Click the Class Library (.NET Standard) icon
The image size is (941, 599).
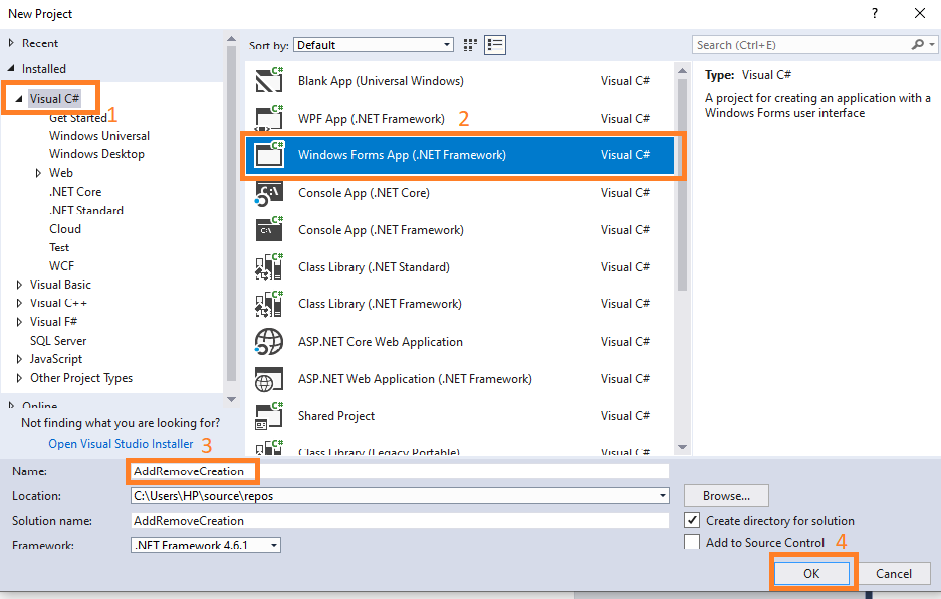tap(269, 266)
